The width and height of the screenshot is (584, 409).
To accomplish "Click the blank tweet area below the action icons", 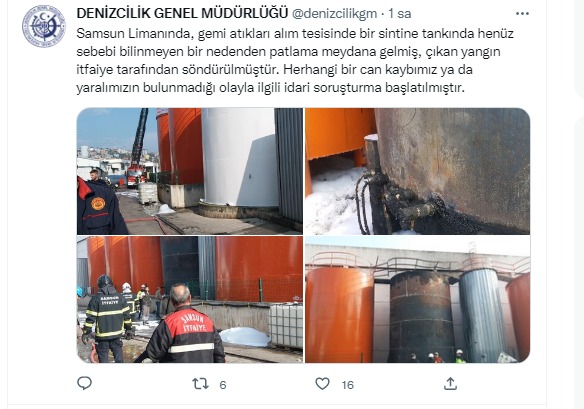I will coord(276,400).
